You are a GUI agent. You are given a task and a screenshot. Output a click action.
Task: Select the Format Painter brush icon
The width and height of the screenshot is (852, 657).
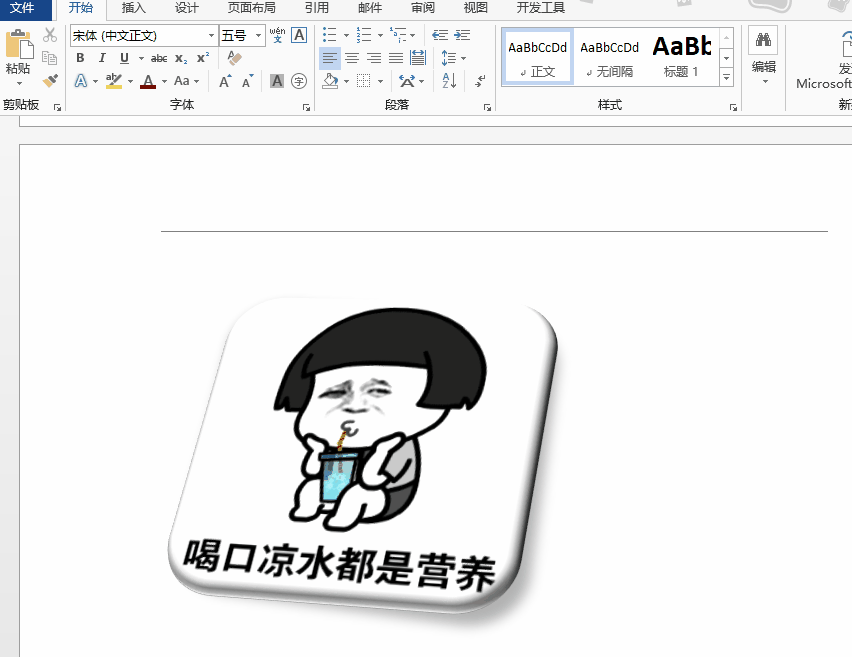[x=50, y=81]
